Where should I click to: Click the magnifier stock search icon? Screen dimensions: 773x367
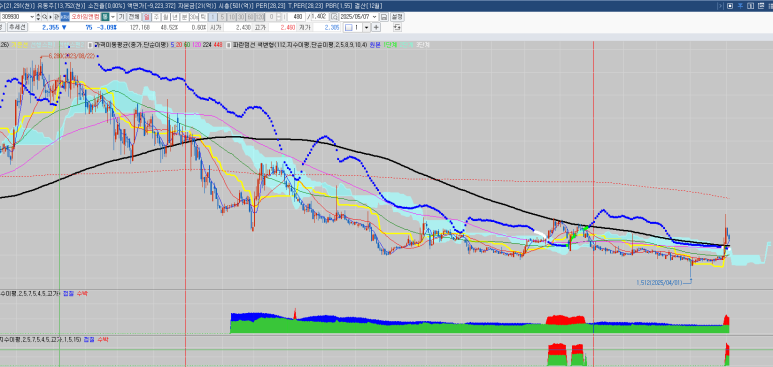tap(44, 17)
